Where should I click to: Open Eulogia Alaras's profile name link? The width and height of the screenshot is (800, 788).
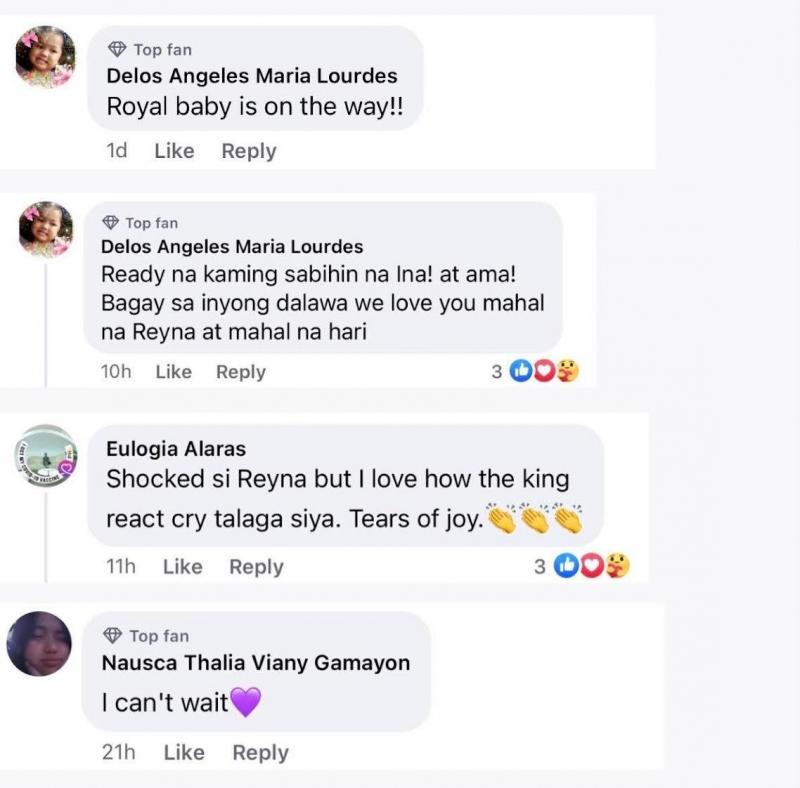[176, 449]
